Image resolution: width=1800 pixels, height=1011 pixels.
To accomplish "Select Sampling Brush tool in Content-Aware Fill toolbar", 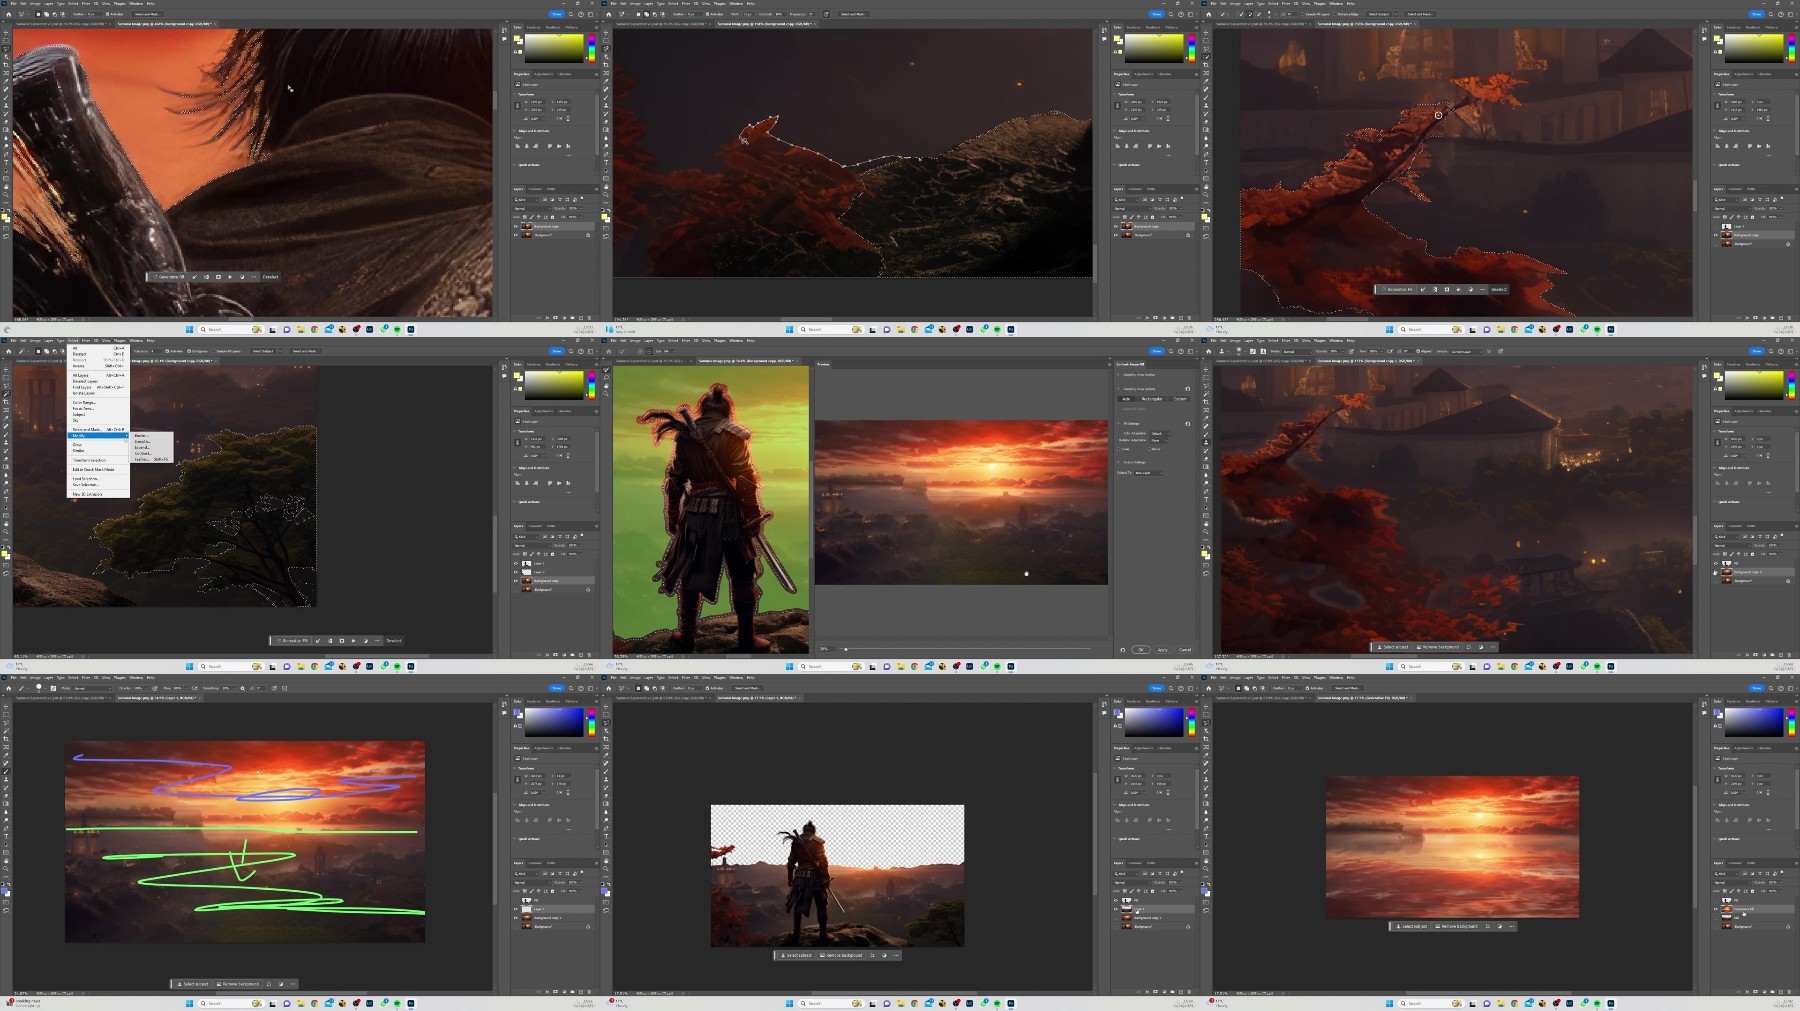I will point(606,370).
